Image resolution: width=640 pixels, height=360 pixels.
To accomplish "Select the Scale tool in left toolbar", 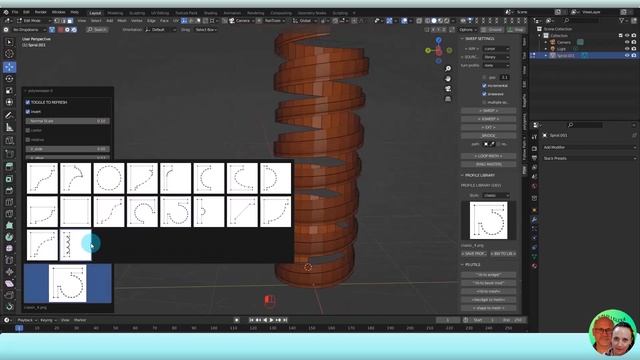I will click(9, 91).
